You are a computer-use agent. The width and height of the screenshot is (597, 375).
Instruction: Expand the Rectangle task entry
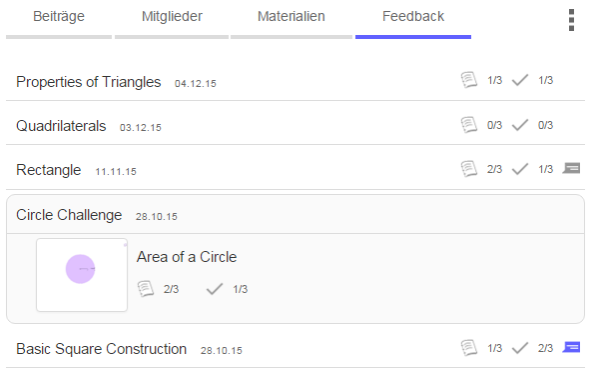[x=295, y=169]
